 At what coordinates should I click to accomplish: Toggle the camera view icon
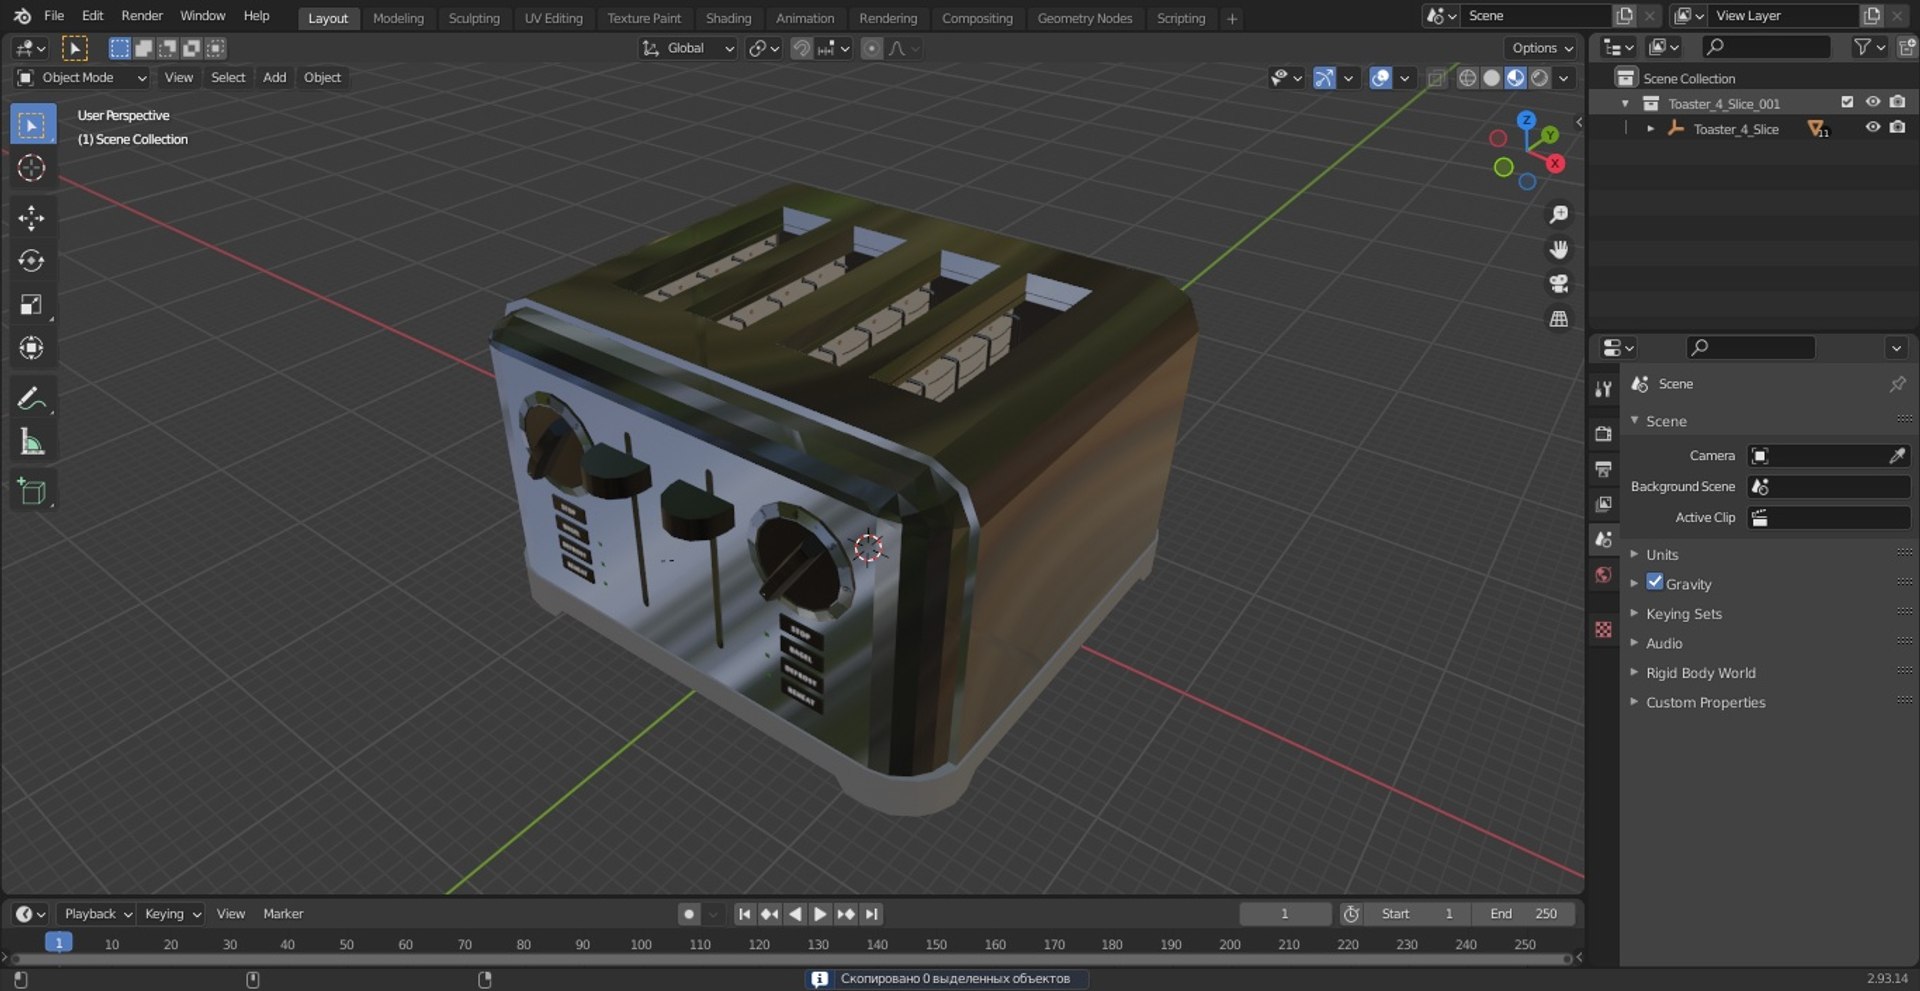1558,284
